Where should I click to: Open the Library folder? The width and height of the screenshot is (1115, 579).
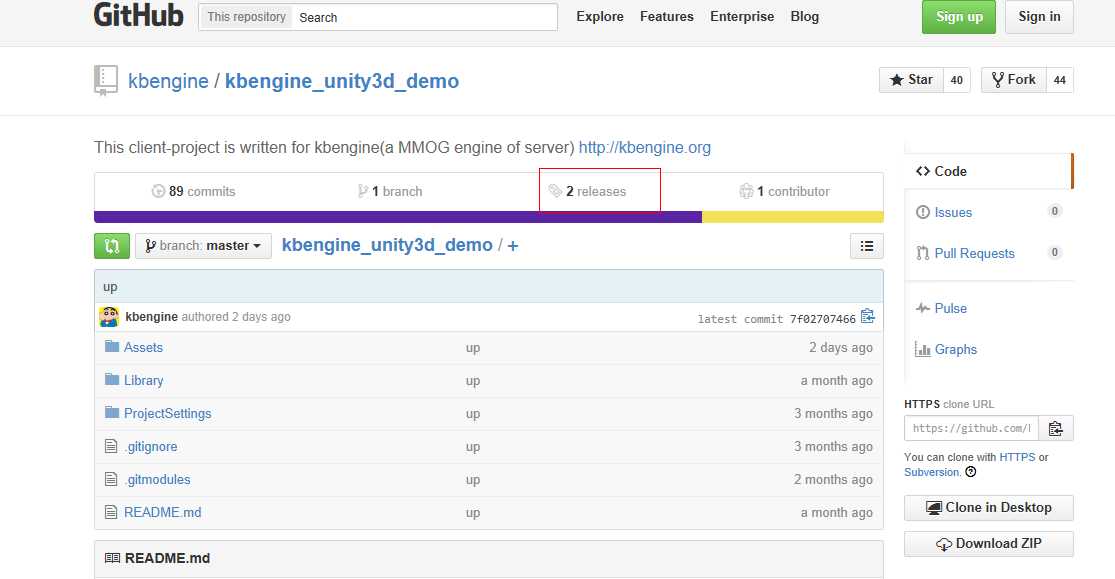[x=144, y=381]
